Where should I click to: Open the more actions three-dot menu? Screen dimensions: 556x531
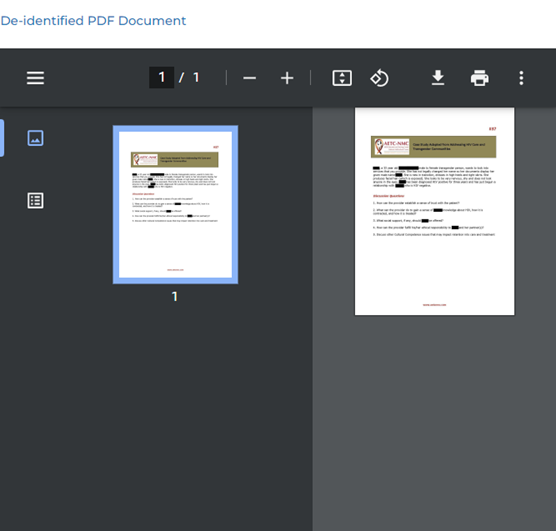click(x=521, y=78)
